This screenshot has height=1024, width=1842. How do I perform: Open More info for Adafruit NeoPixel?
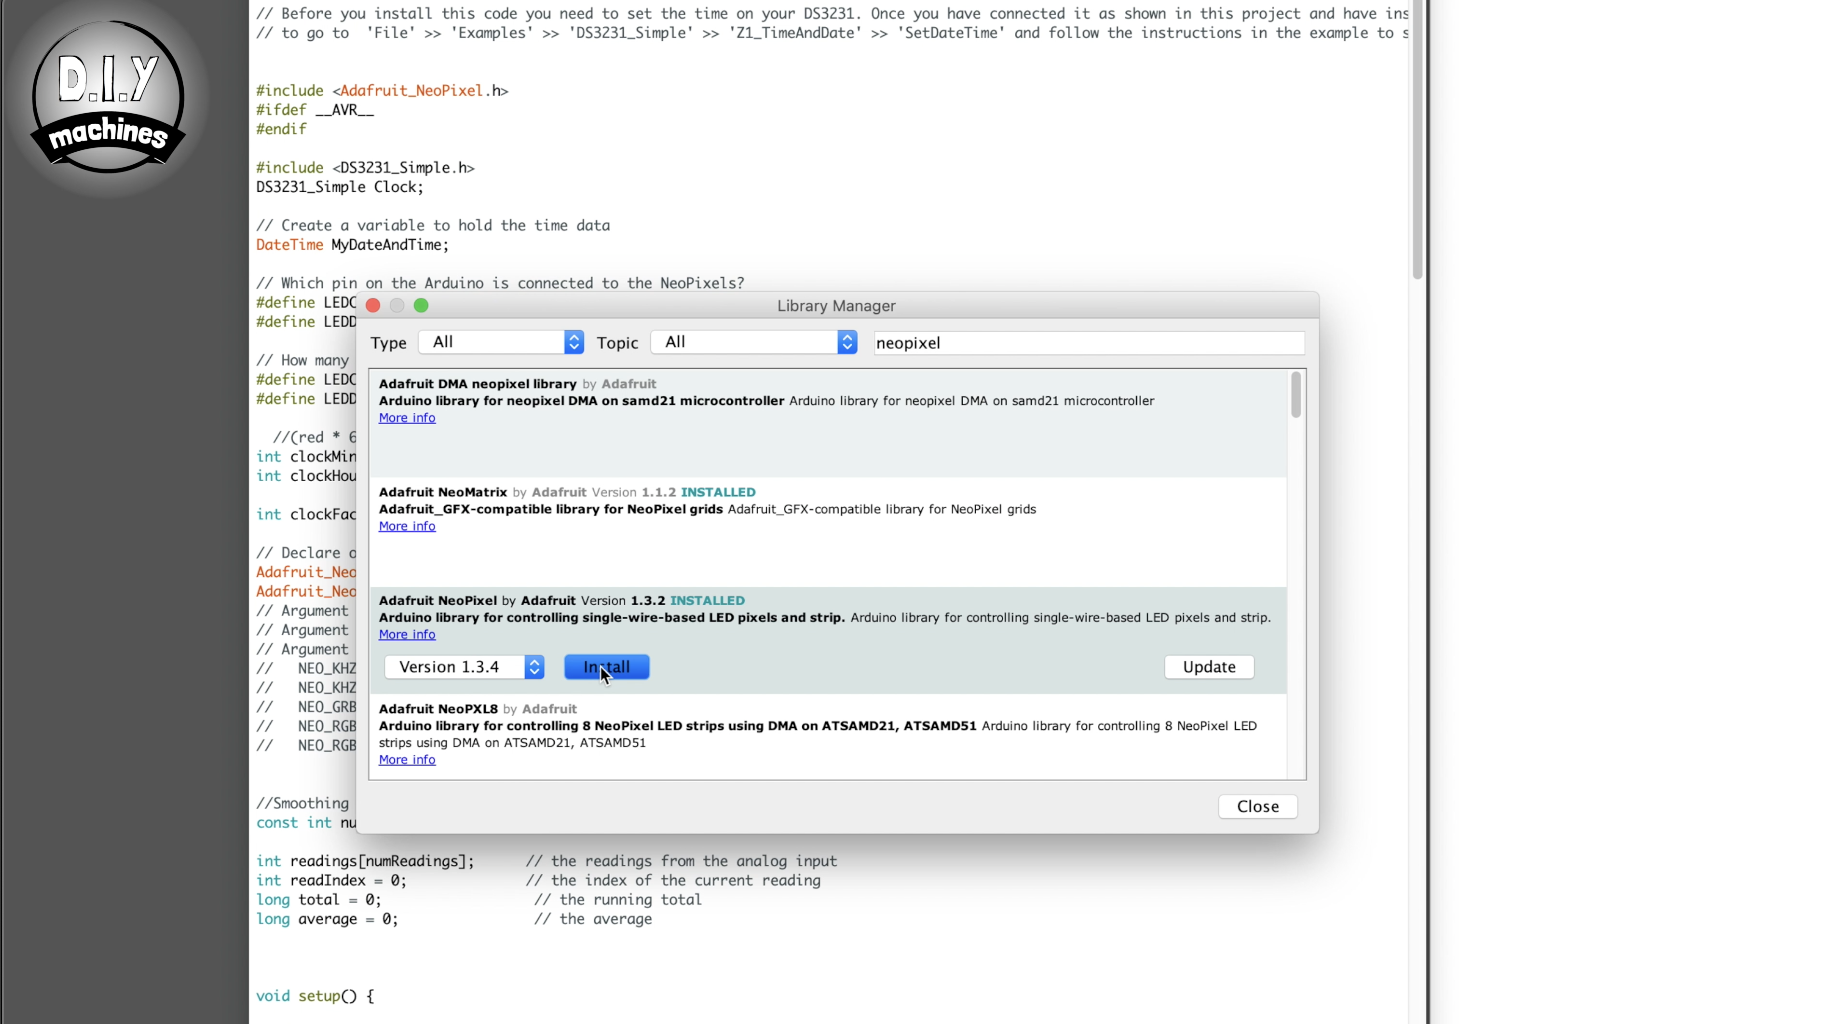click(407, 635)
